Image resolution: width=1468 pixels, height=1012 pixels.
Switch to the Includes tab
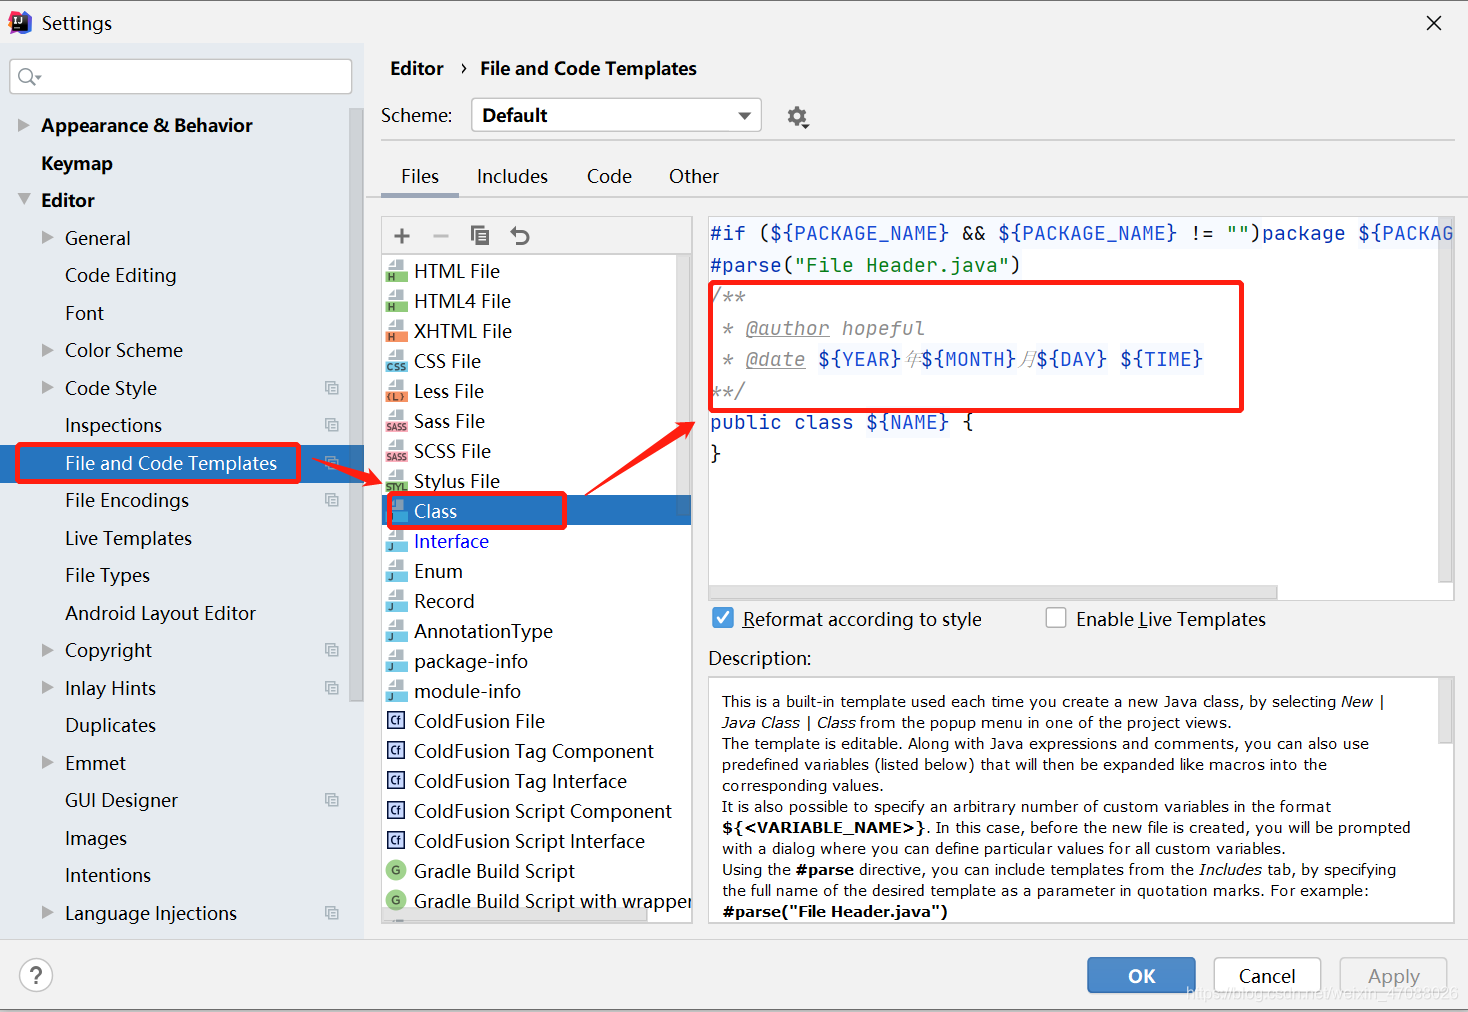coord(512,176)
